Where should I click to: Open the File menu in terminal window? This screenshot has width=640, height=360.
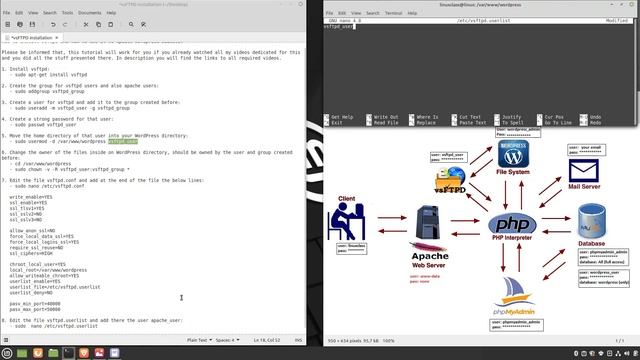point(329,13)
